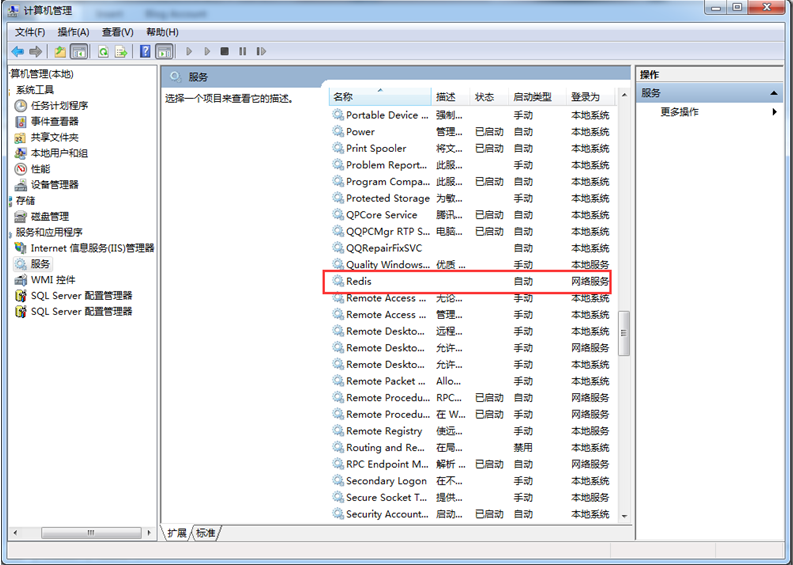Screen dimensions: 793x565
Task: Select the QQPCMgr RTP S... service row
Action: tap(471, 231)
